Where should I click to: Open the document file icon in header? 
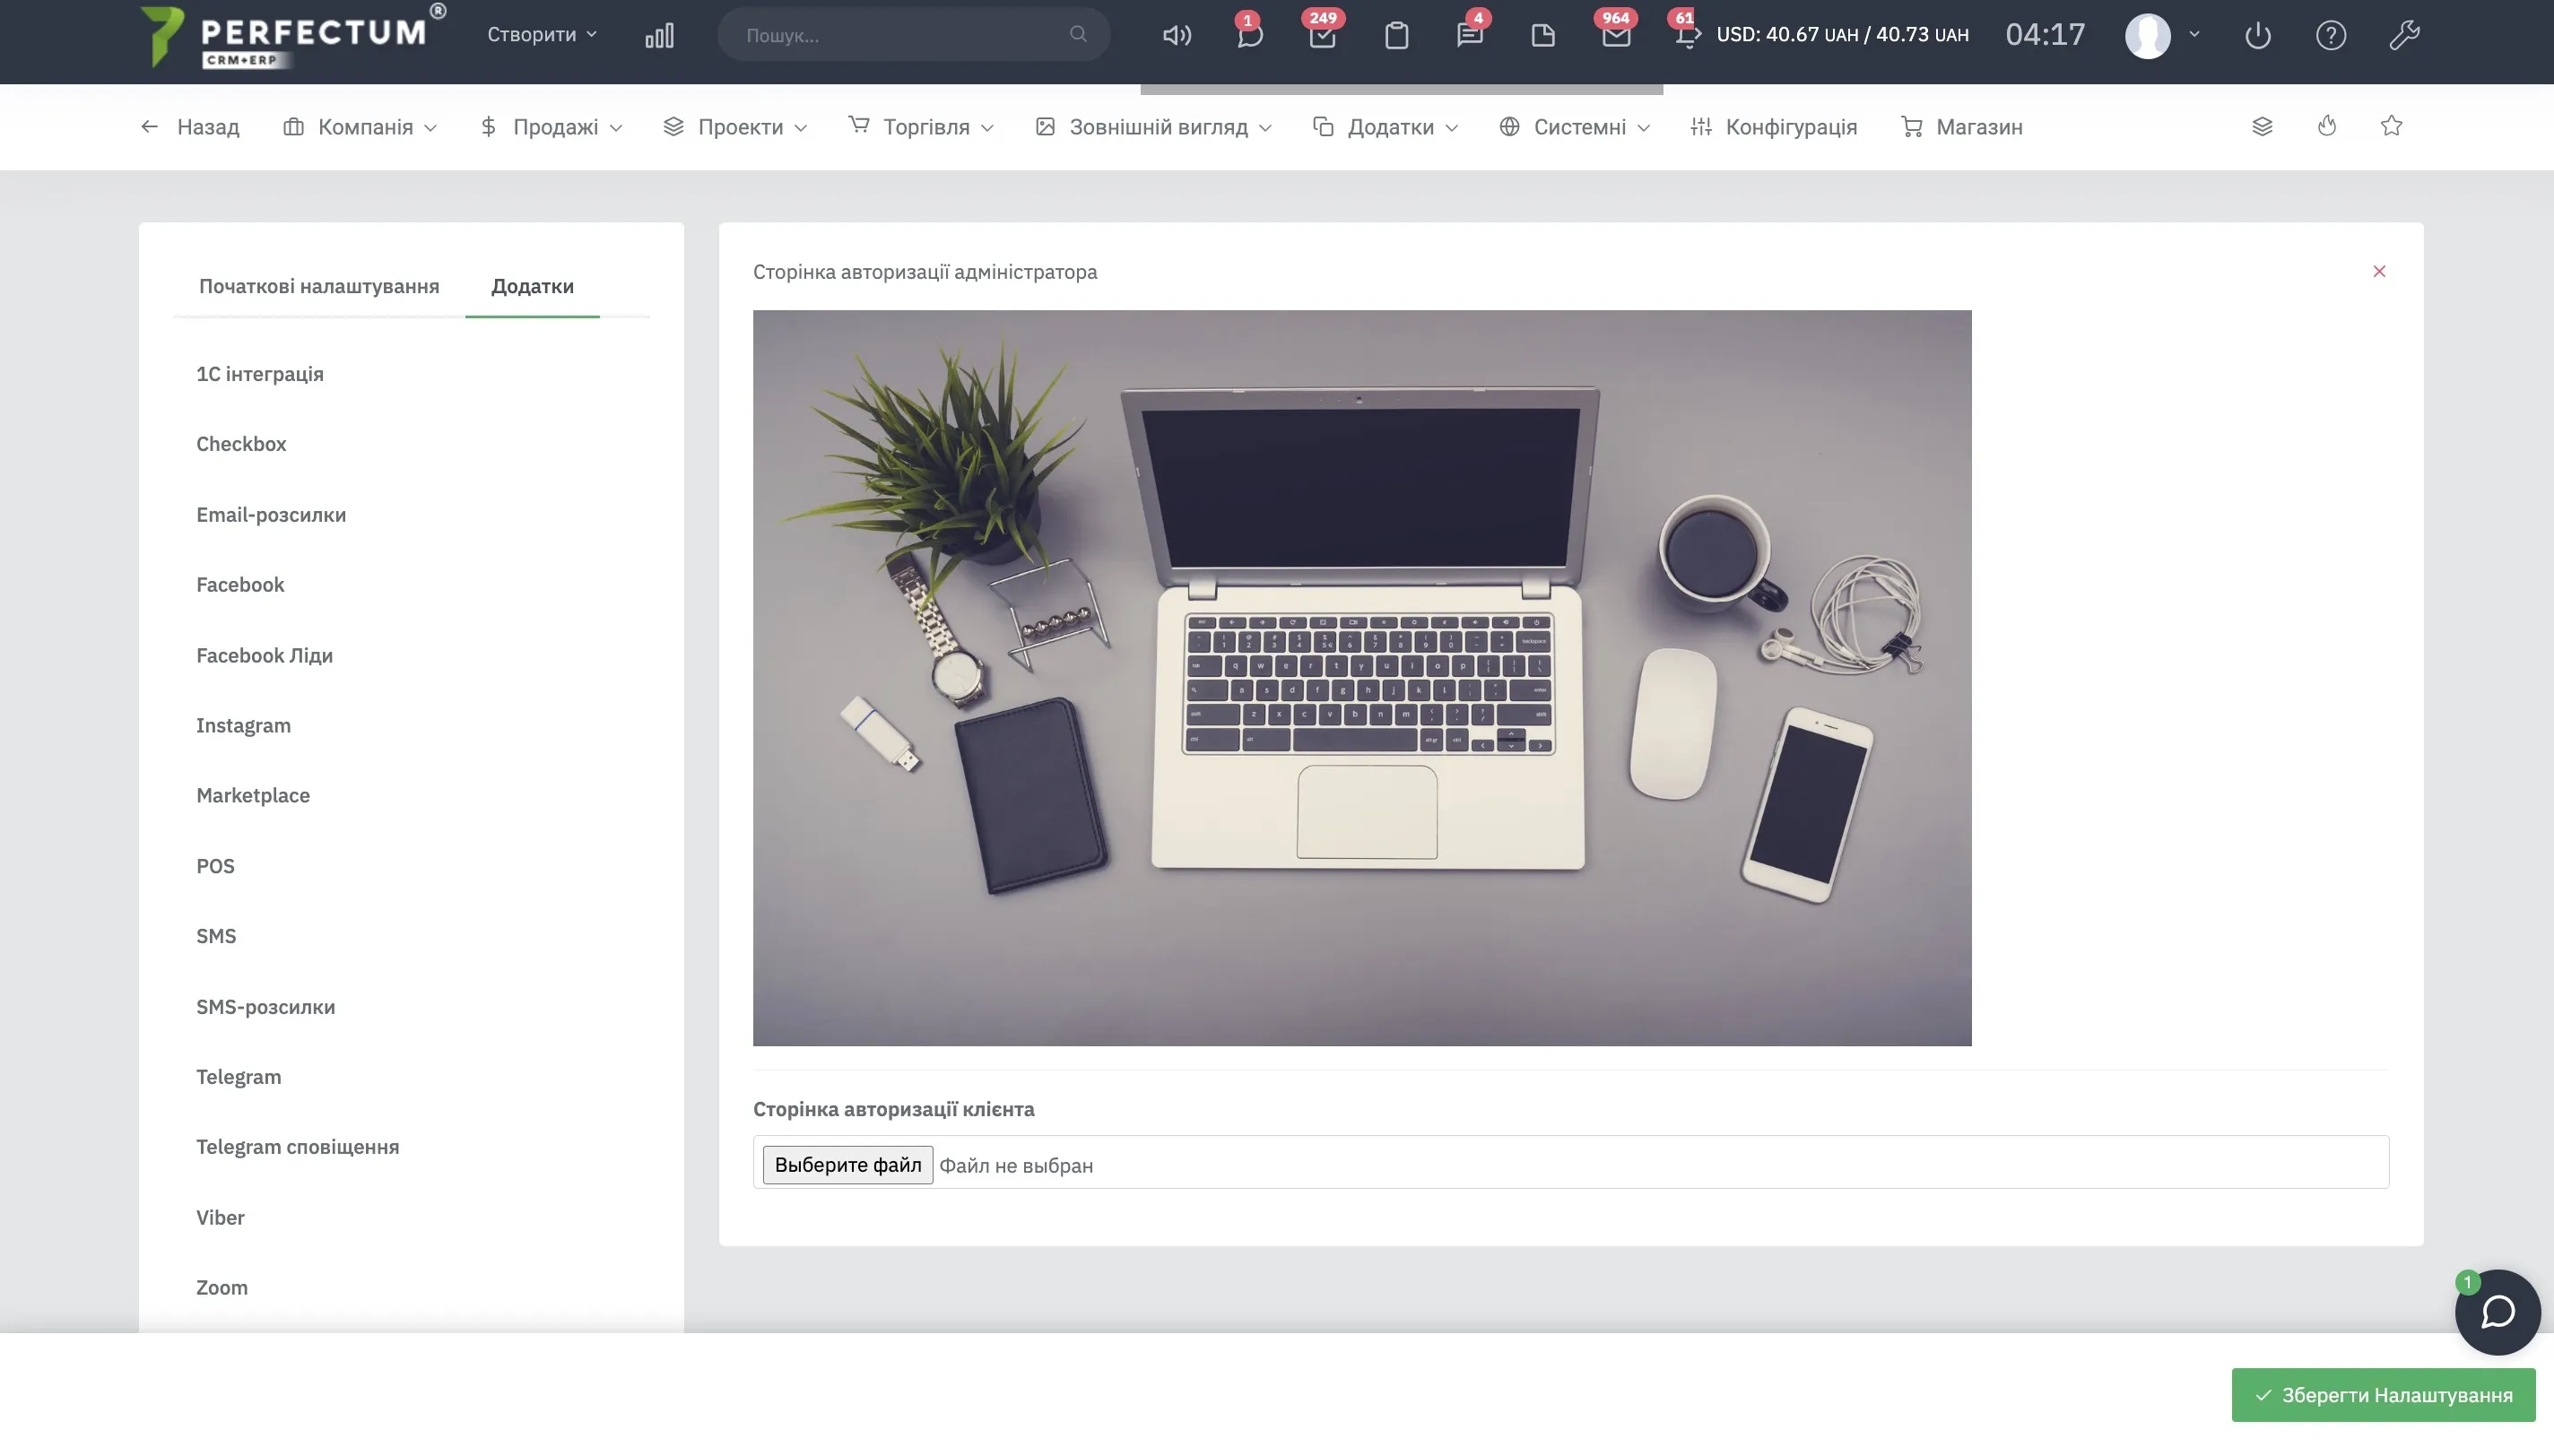pyautogui.click(x=1543, y=36)
